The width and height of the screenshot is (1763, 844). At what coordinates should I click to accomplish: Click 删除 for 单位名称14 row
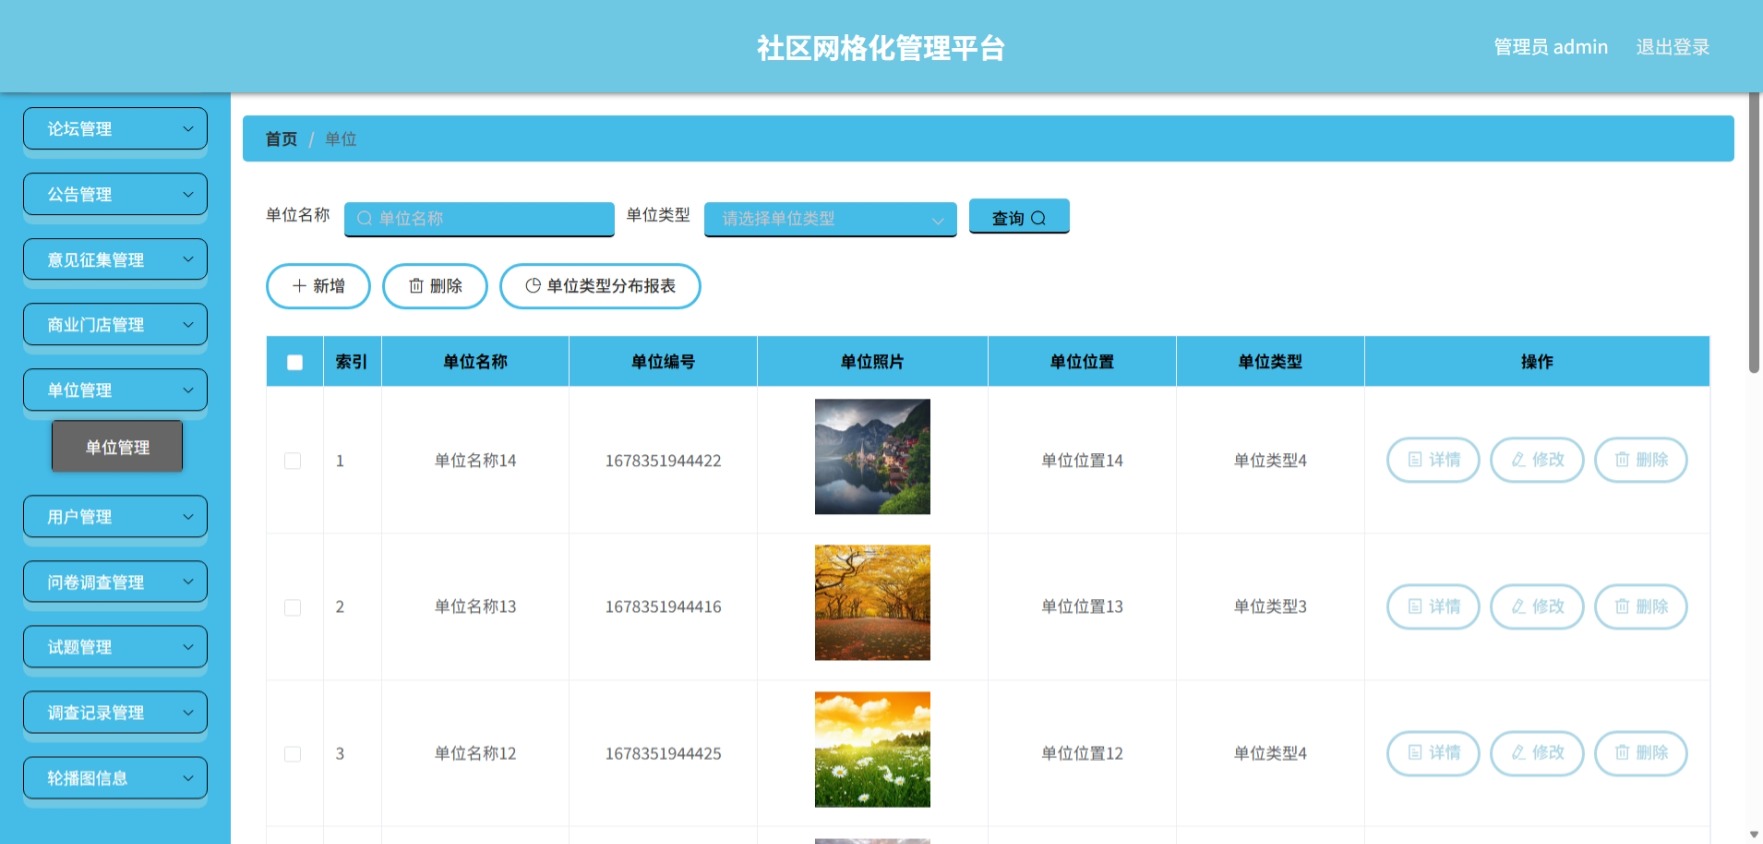click(x=1641, y=460)
